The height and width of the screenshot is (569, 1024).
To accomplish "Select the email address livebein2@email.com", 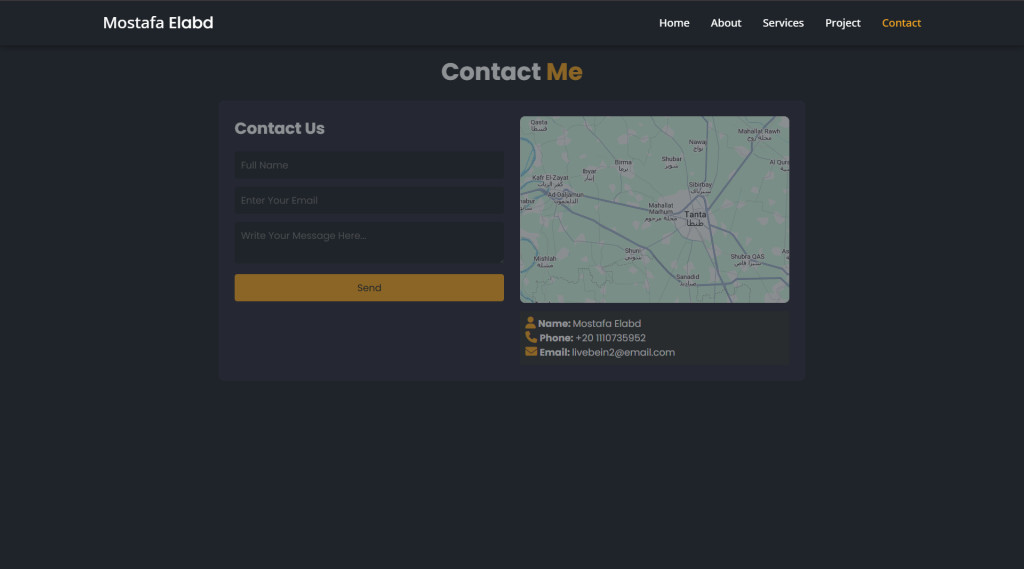I will 623,352.
